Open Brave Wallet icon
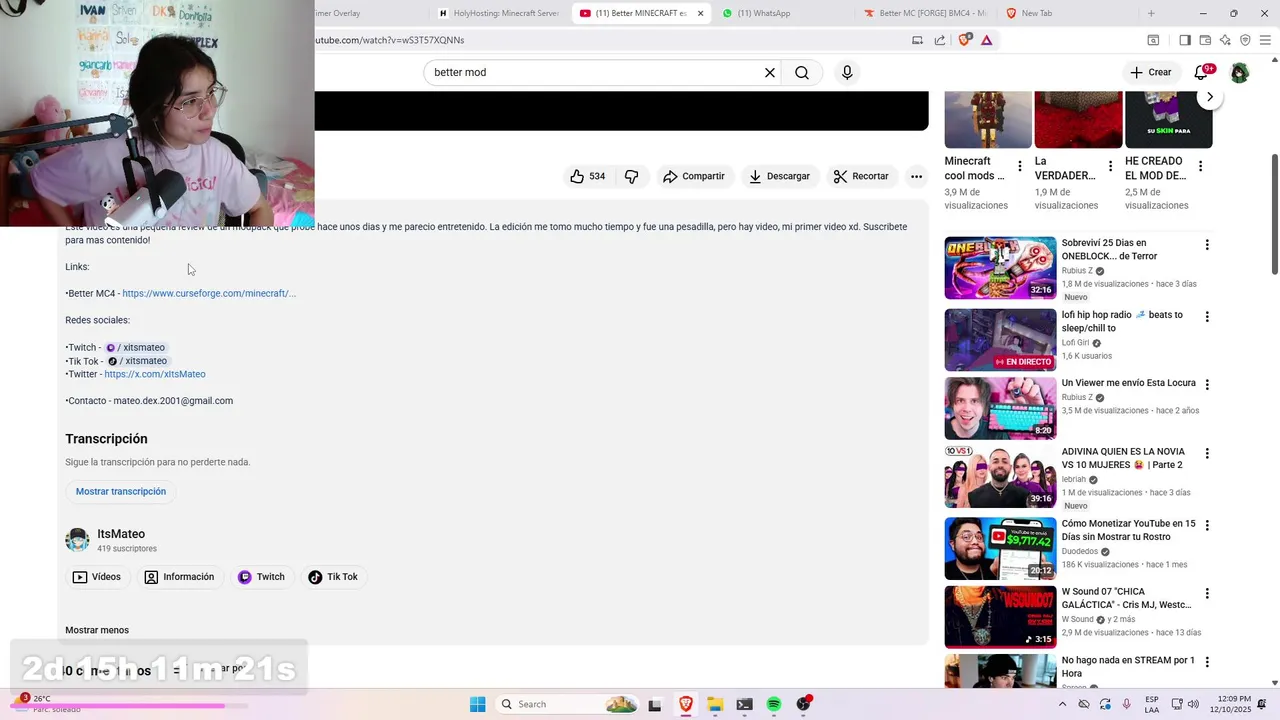The width and height of the screenshot is (1280, 720). (1205, 40)
